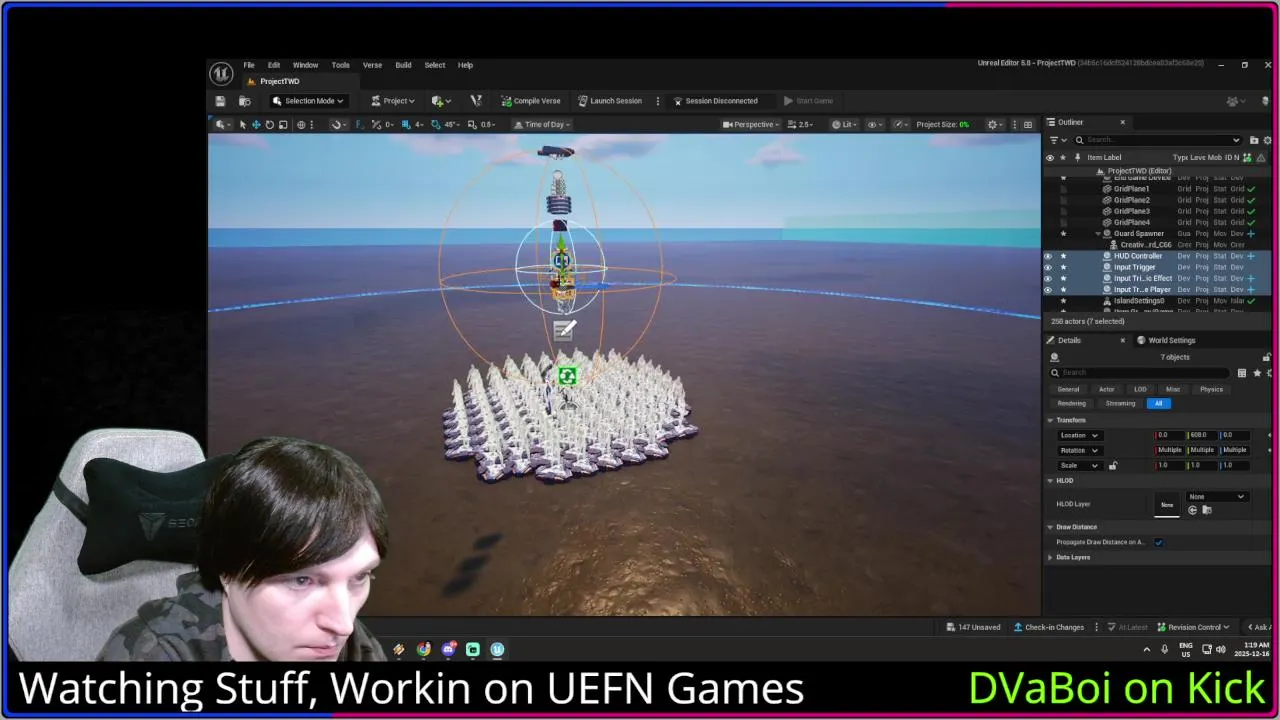Click Compile Verse button

point(531,101)
